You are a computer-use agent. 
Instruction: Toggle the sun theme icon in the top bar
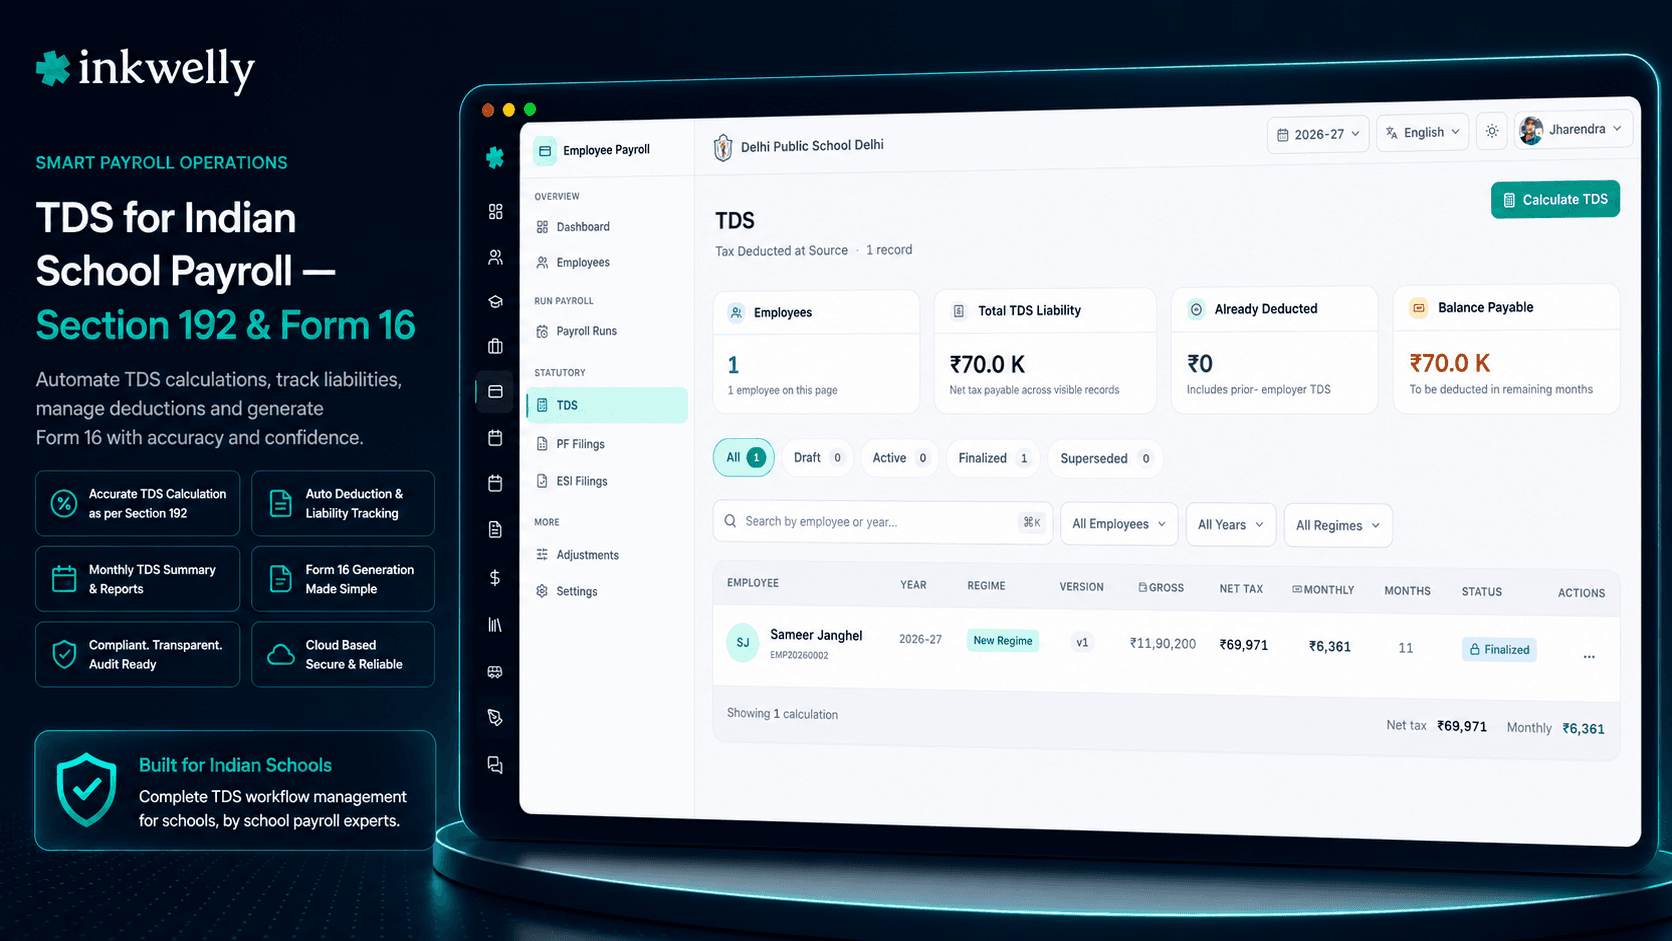point(1492,131)
